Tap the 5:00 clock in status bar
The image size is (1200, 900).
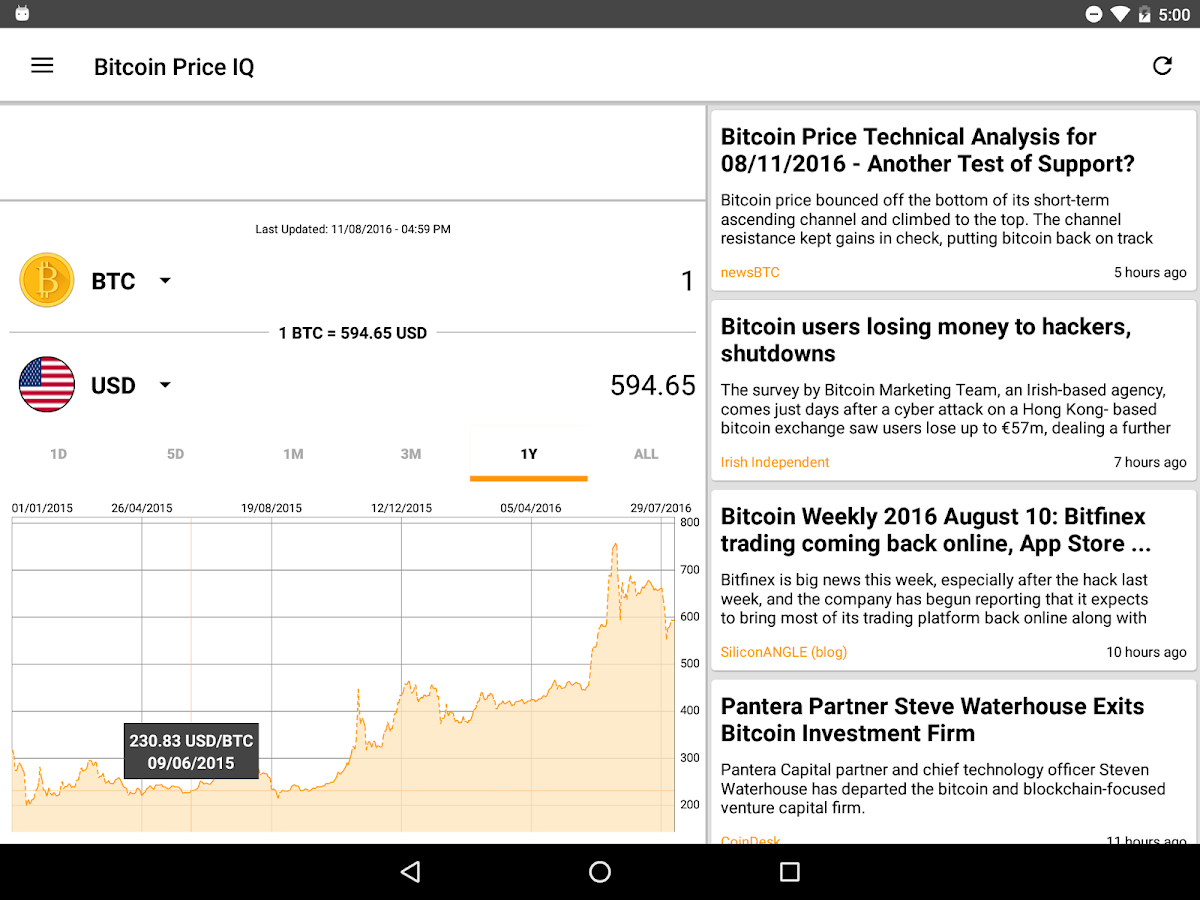[1174, 15]
